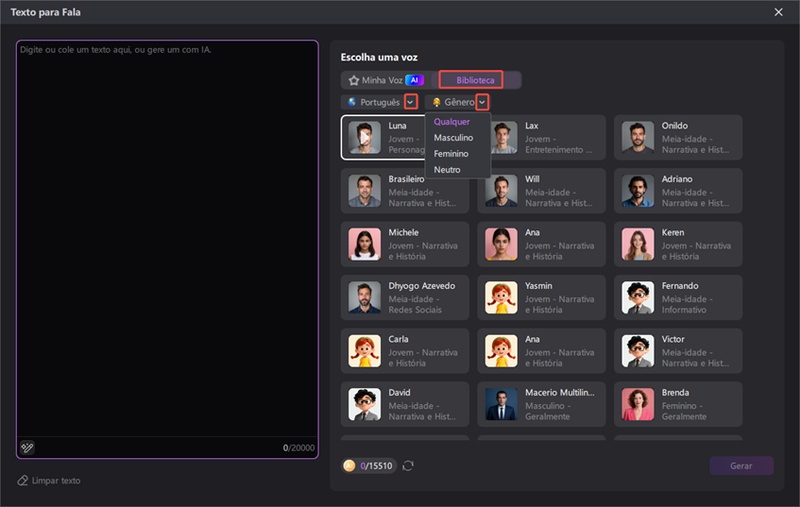Select Feminino in gender list
The width and height of the screenshot is (800, 507).
click(x=451, y=154)
